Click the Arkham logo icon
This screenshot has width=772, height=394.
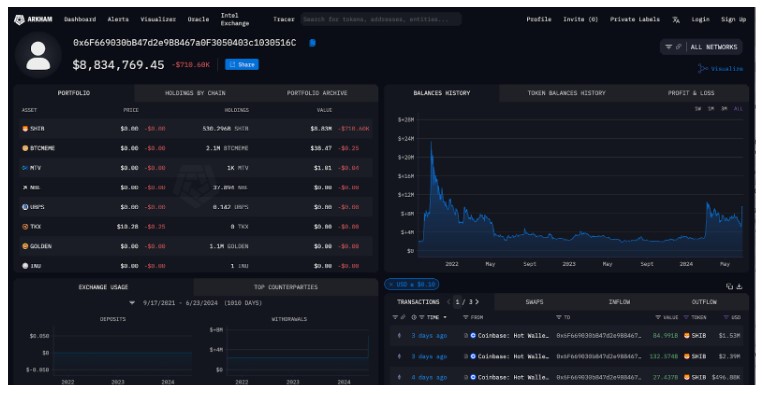tap(19, 20)
